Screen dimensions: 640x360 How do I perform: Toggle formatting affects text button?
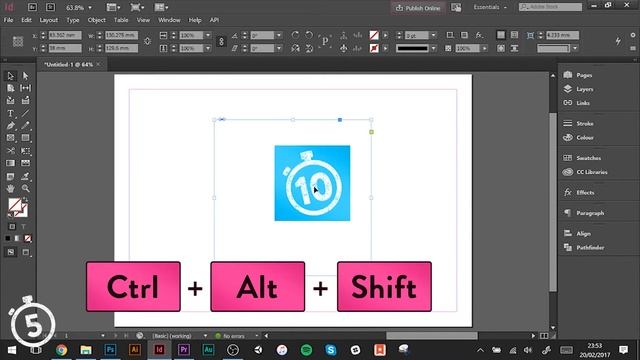click(23, 227)
